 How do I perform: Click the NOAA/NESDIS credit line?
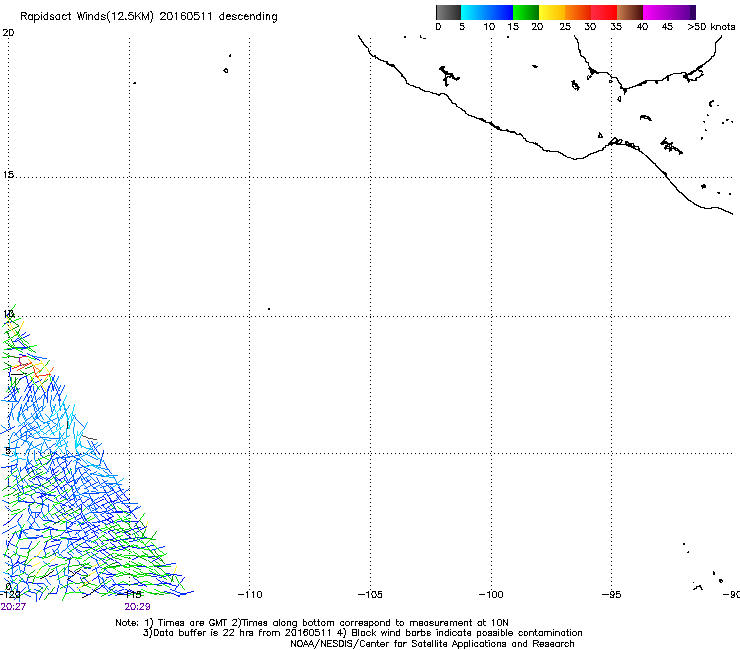coord(432,644)
